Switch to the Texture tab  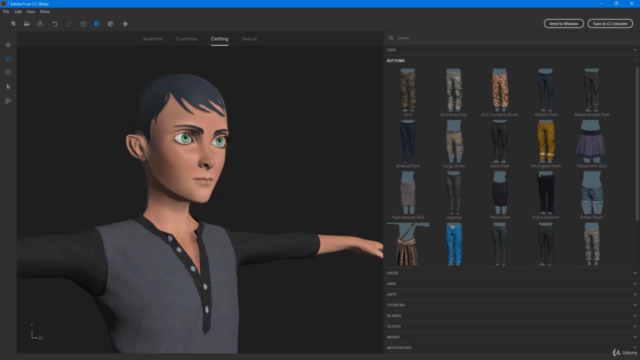(249, 39)
